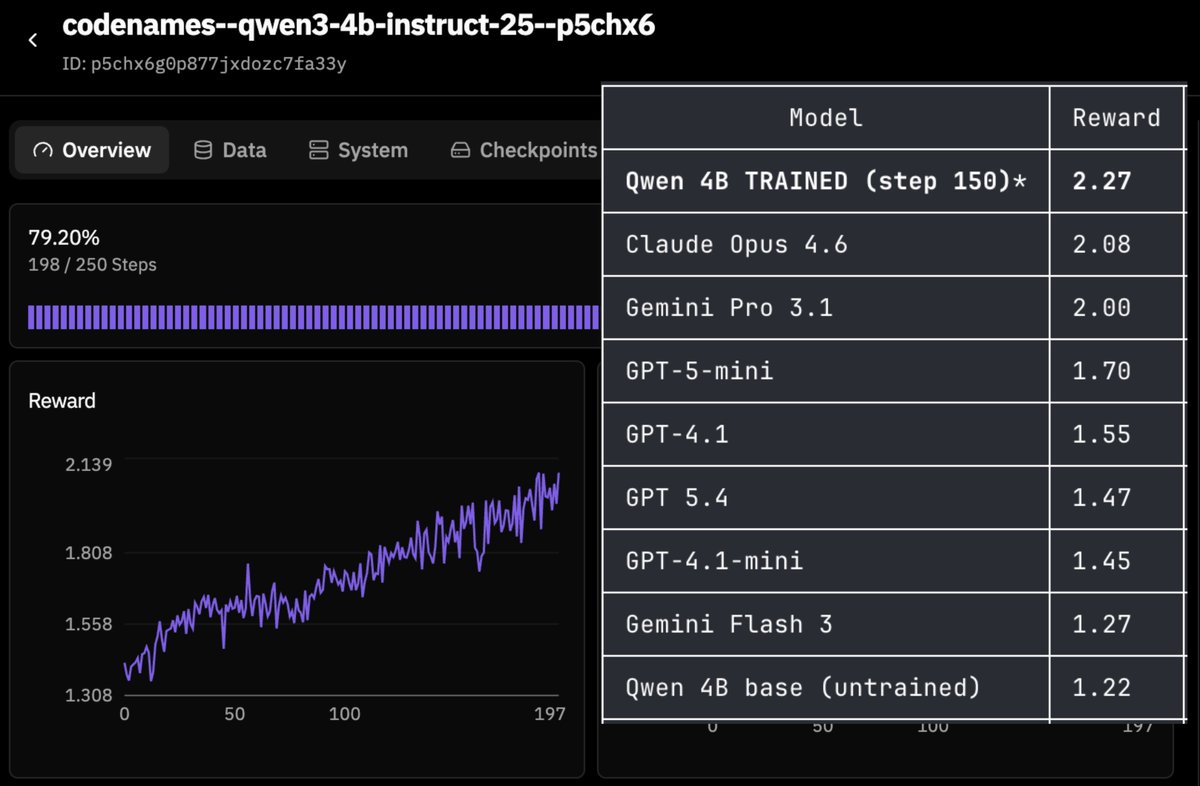Select the GPT 5.4 row
1200x786 pixels.
(893, 497)
